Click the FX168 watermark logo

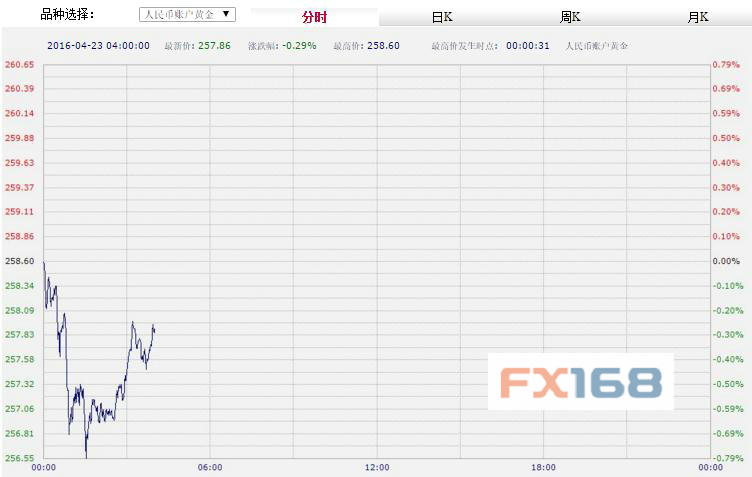[x=580, y=382]
